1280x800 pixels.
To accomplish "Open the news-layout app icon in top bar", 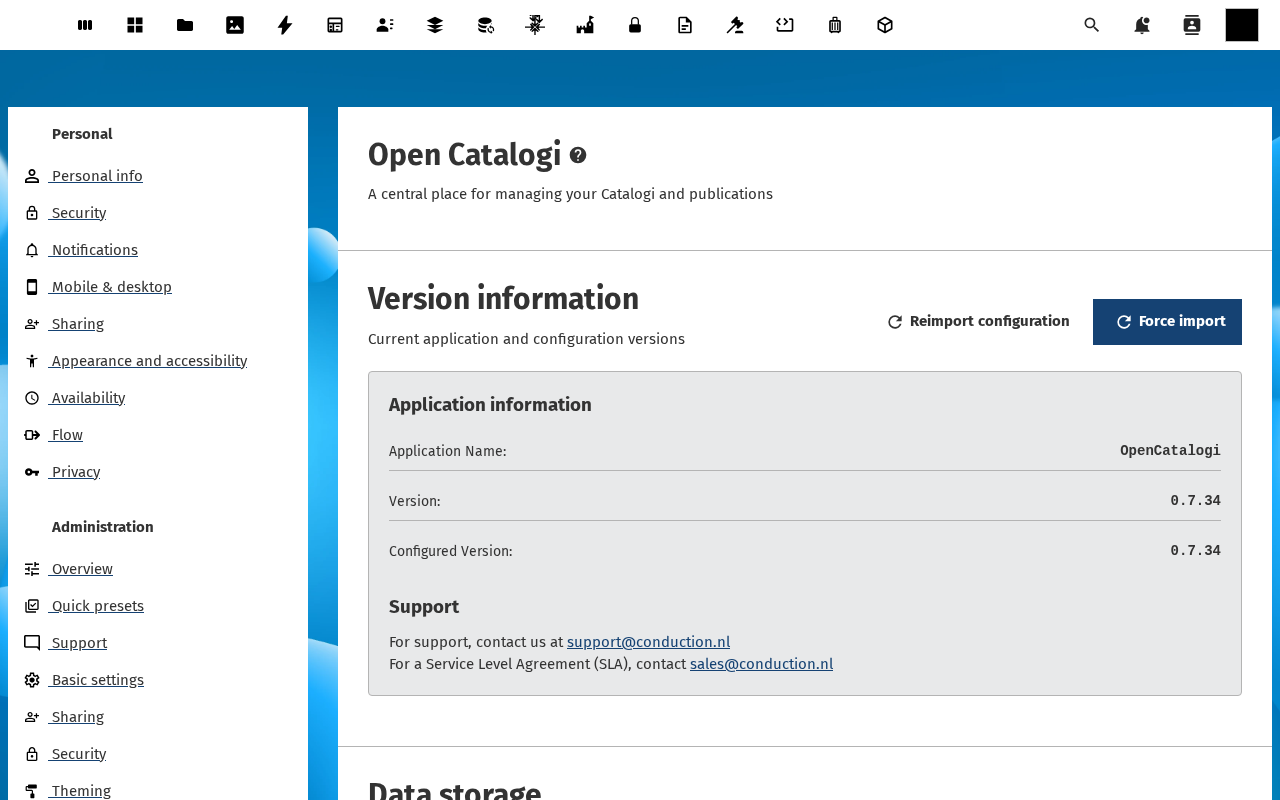I will [335, 25].
